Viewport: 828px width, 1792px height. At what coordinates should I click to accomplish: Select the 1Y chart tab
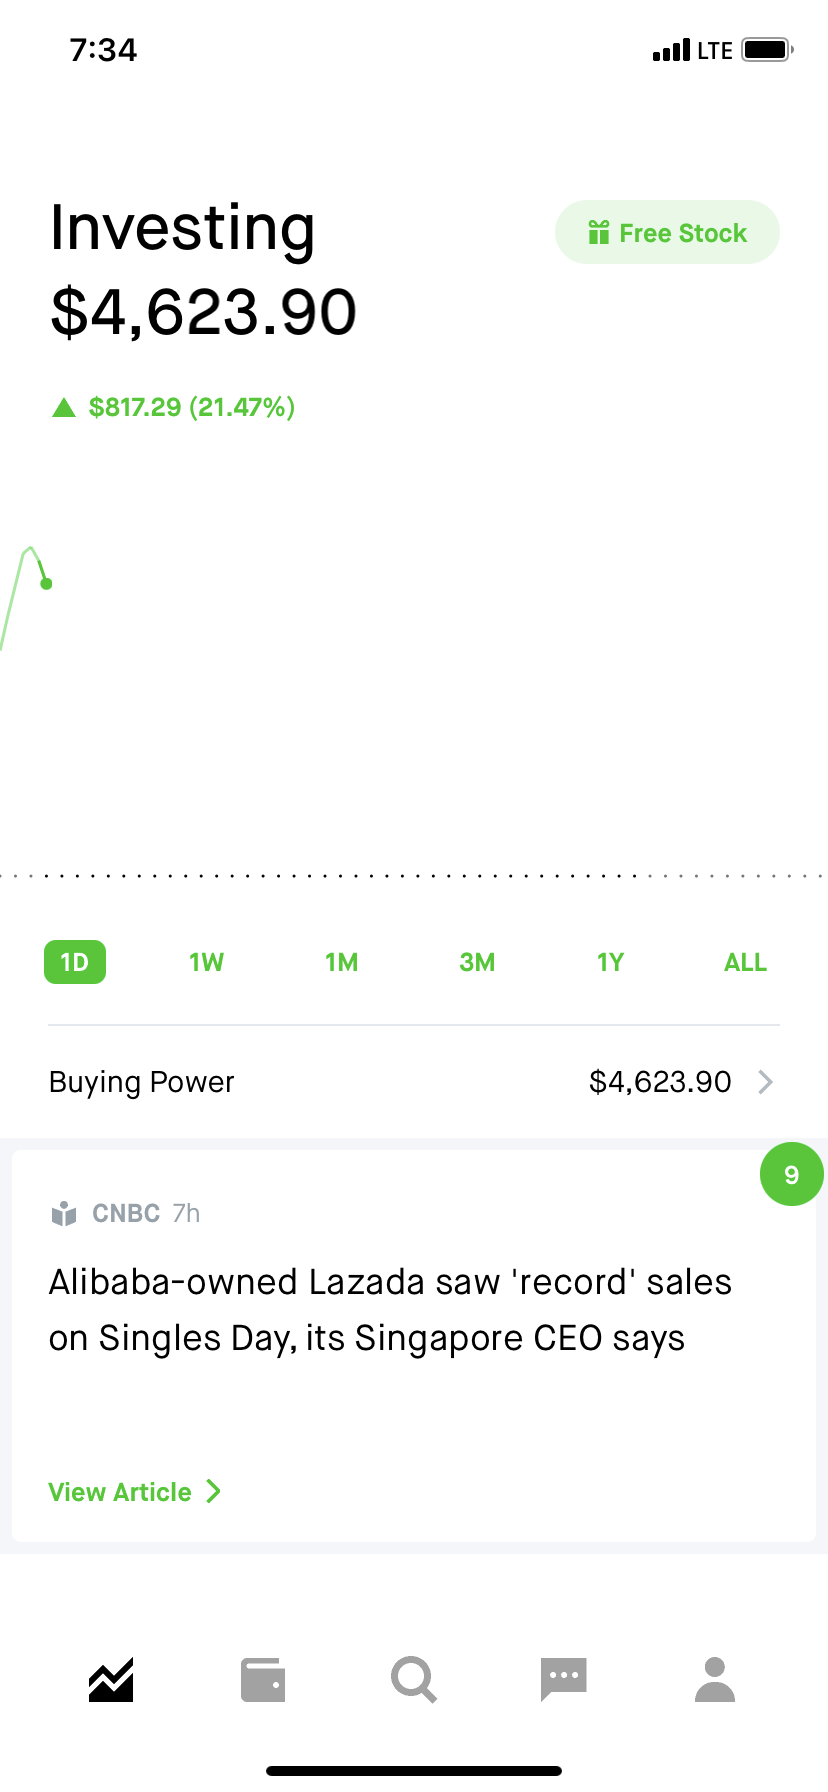610,962
